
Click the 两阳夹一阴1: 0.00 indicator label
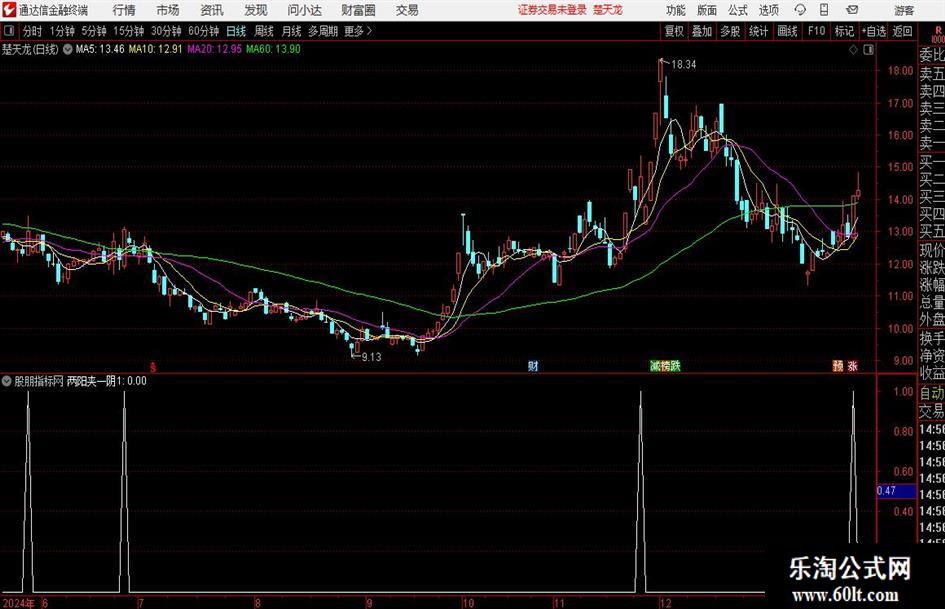[107, 381]
